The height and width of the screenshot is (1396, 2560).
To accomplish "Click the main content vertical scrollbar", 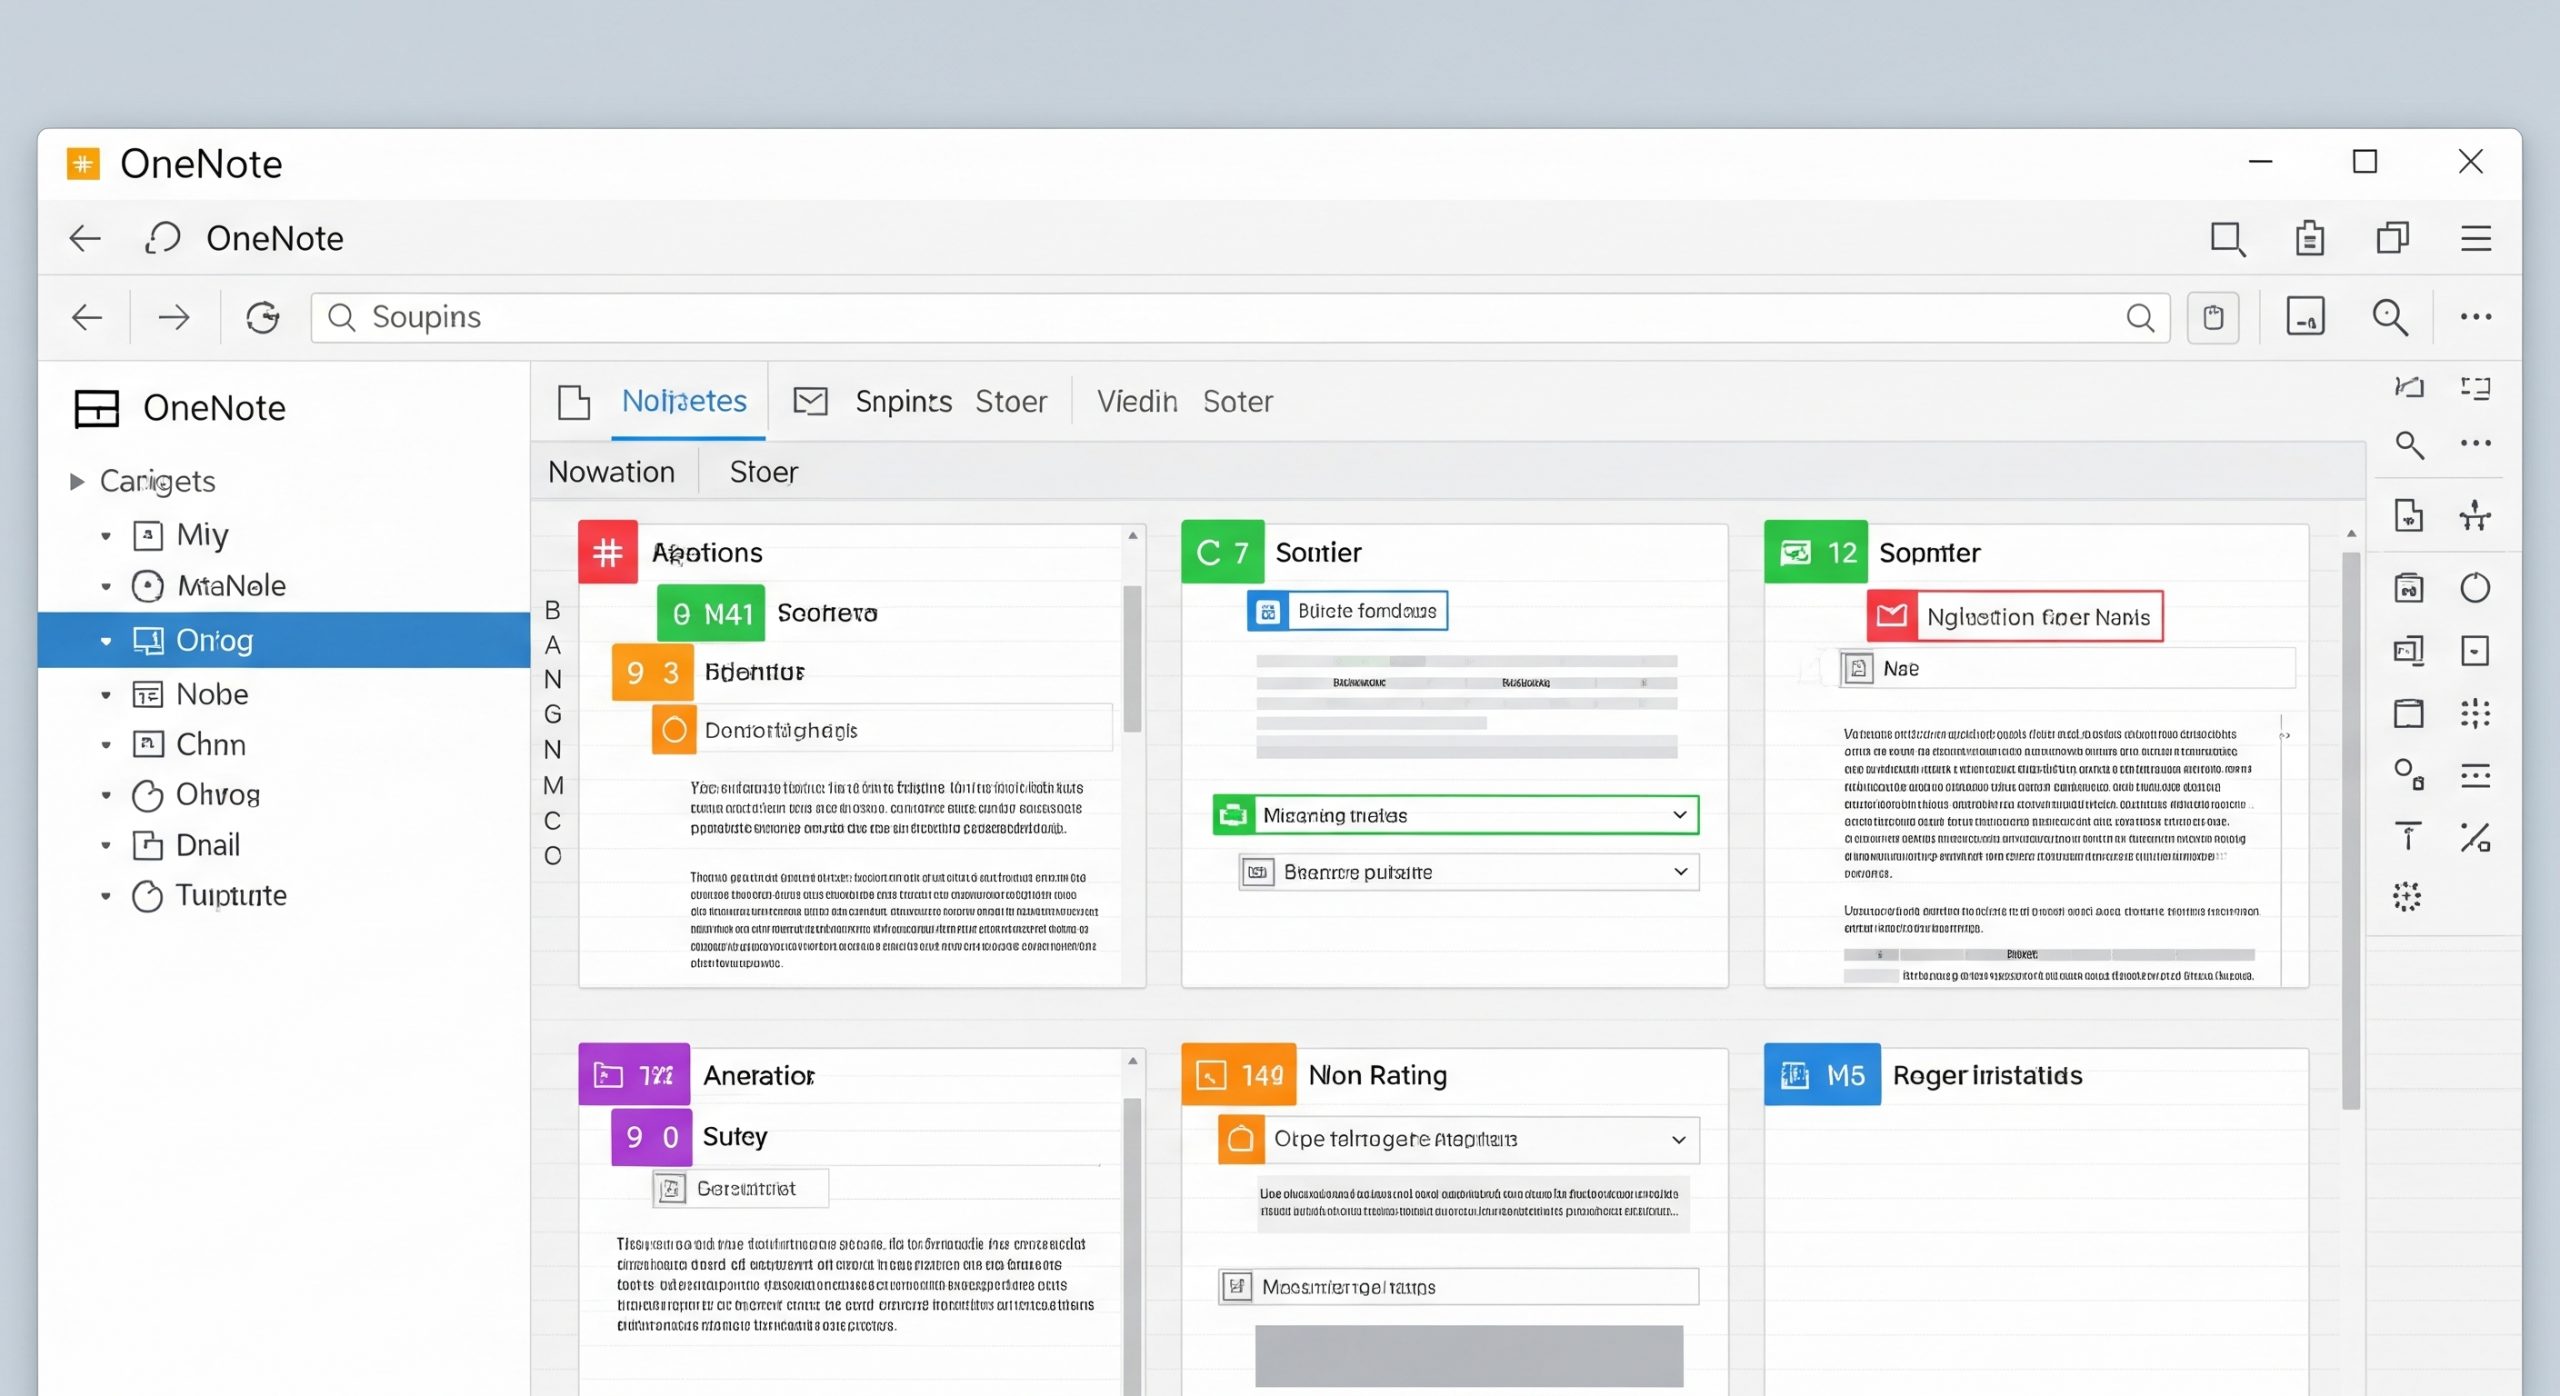I will point(2351,830).
